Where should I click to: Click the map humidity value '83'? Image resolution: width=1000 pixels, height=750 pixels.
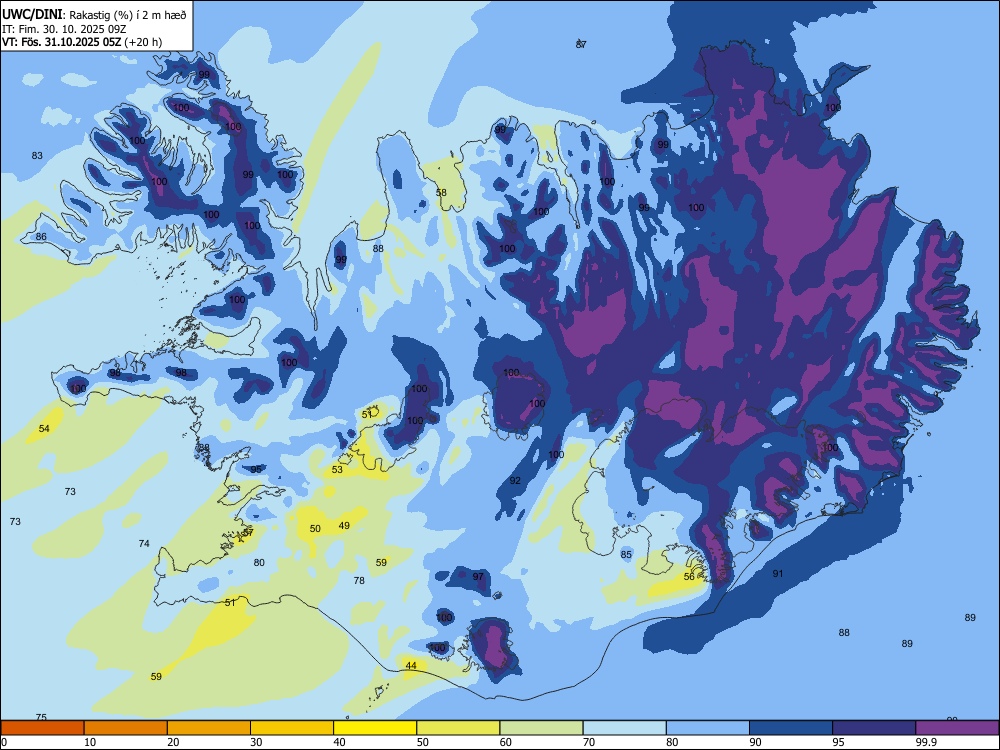37,156
